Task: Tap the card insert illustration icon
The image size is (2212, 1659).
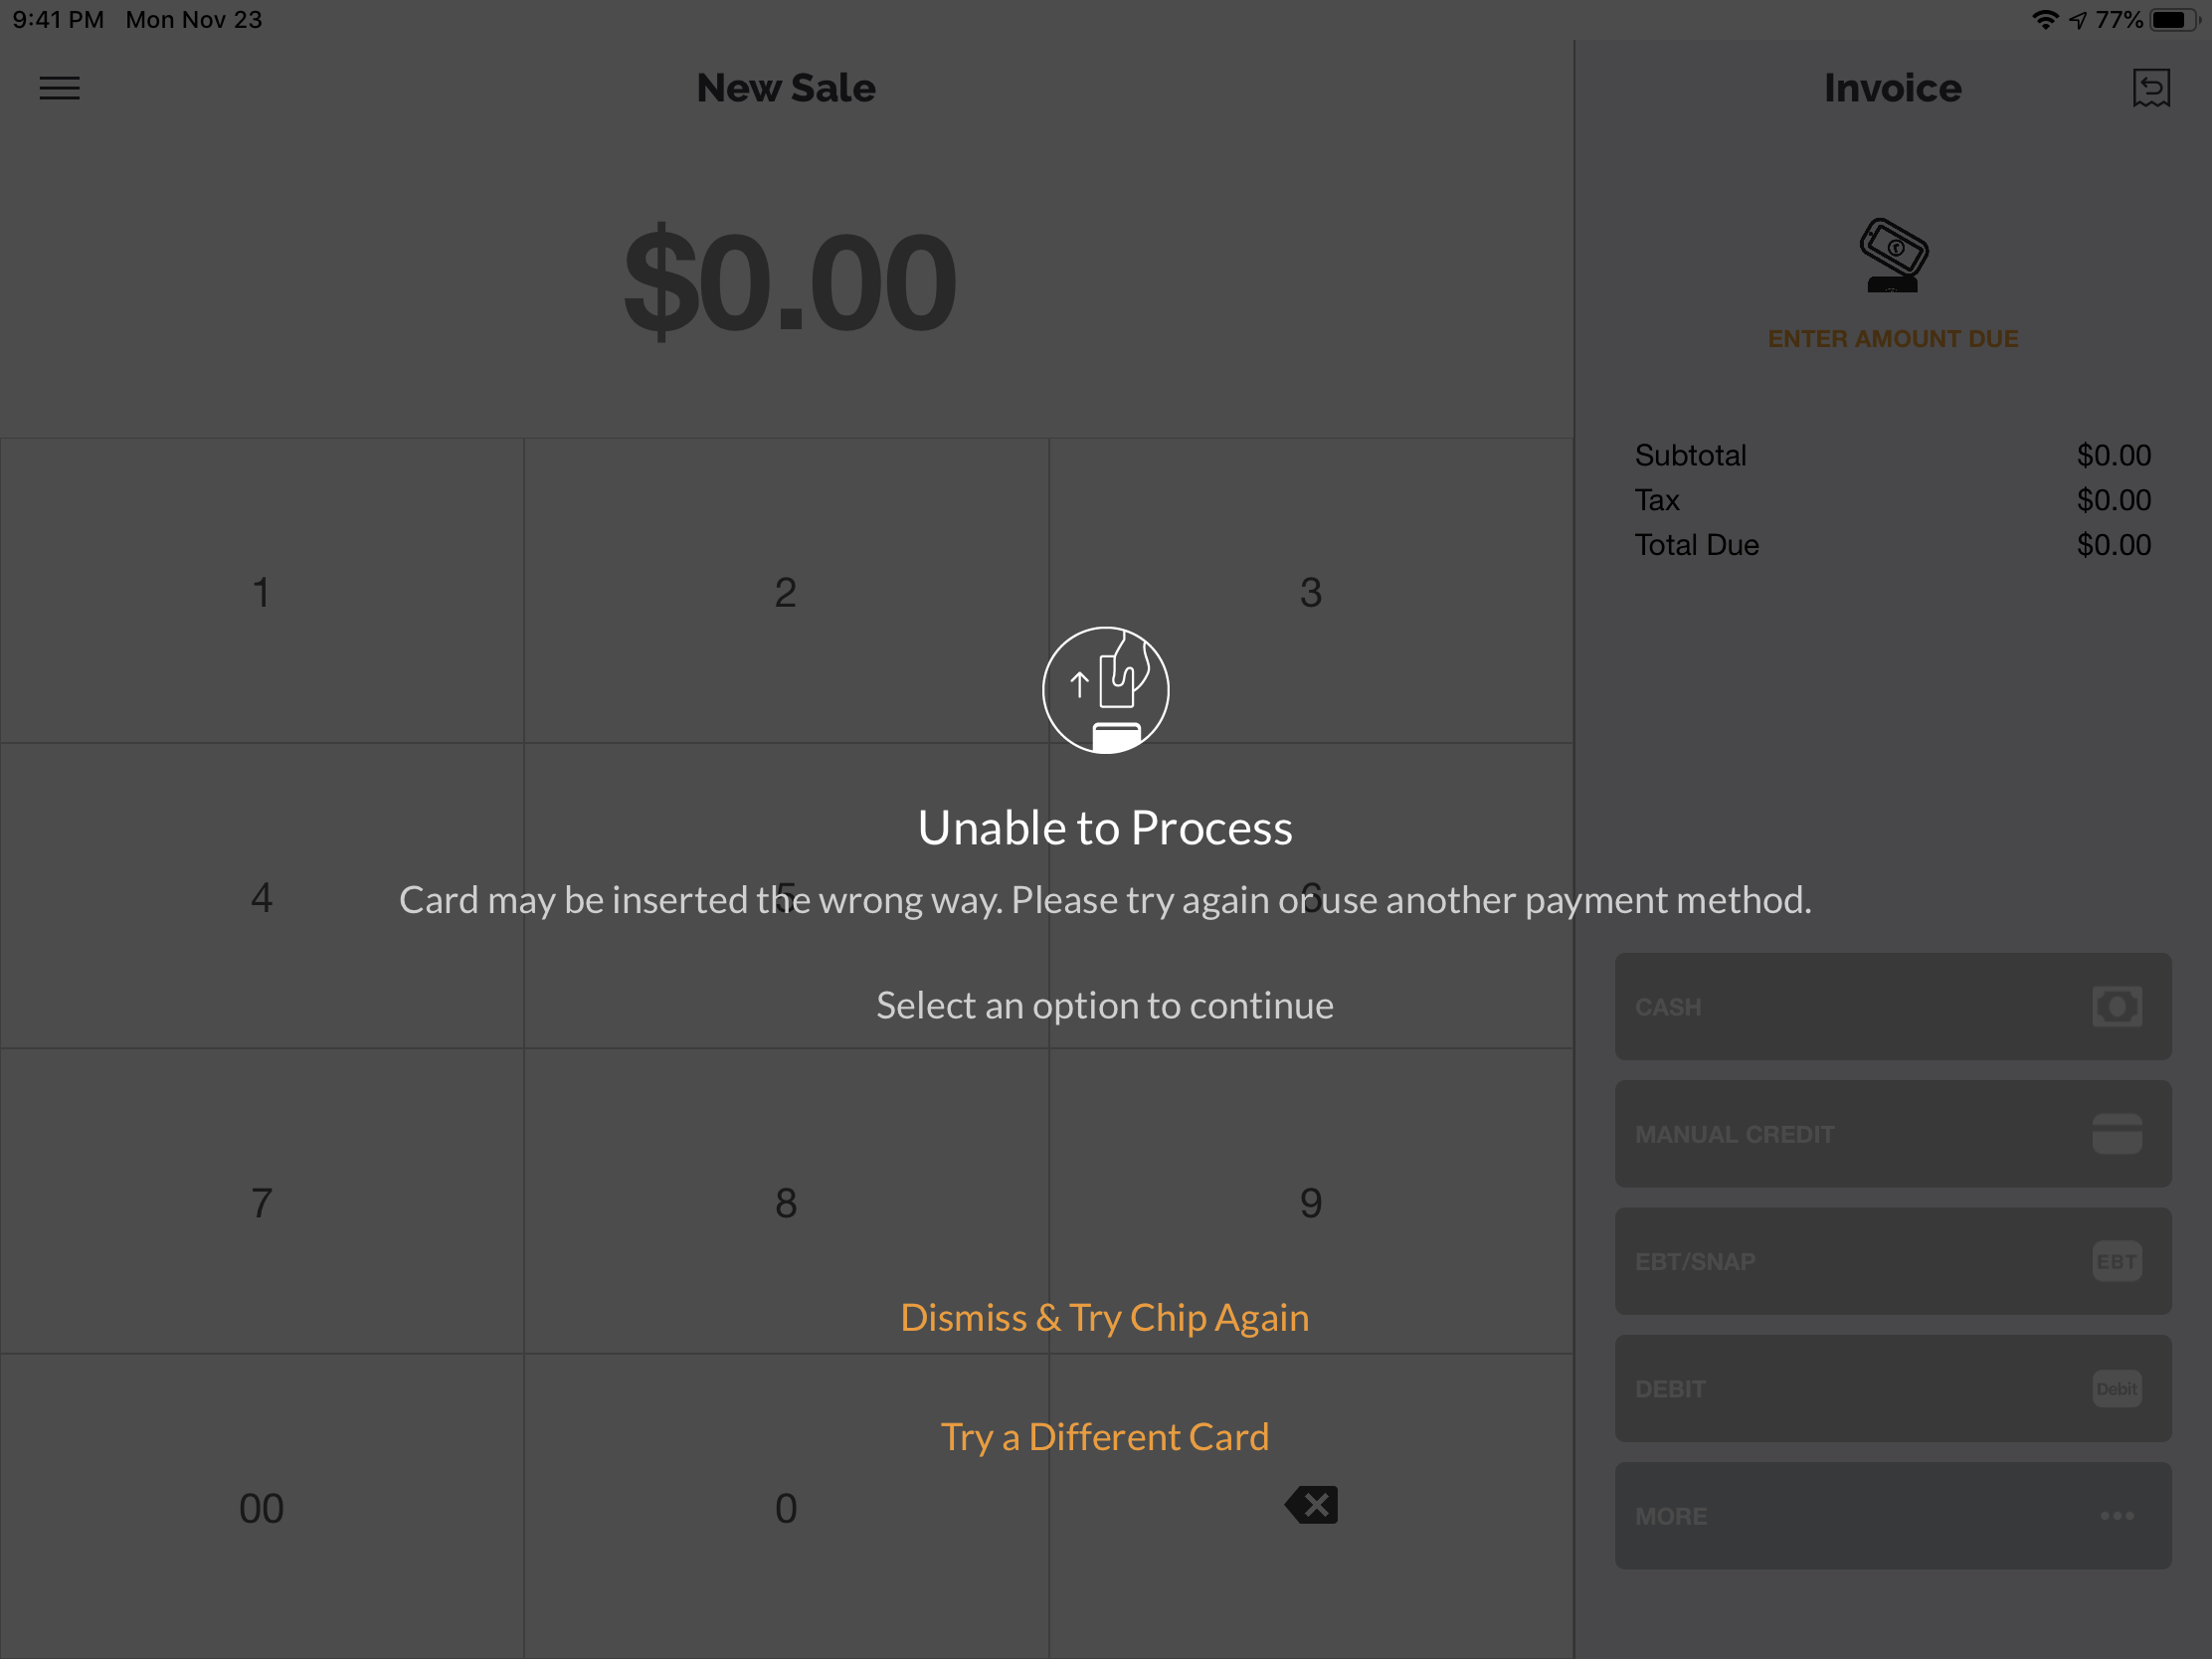Action: 1105,690
